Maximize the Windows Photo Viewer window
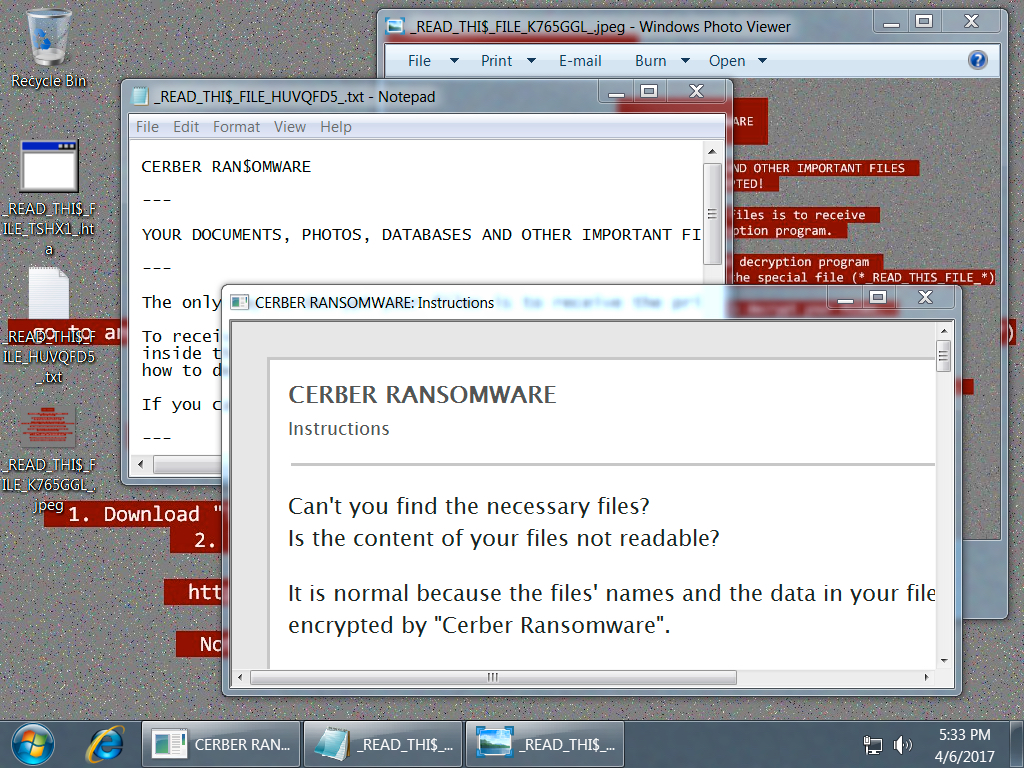This screenshot has width=1024, height=768. (x=924, y=22)
